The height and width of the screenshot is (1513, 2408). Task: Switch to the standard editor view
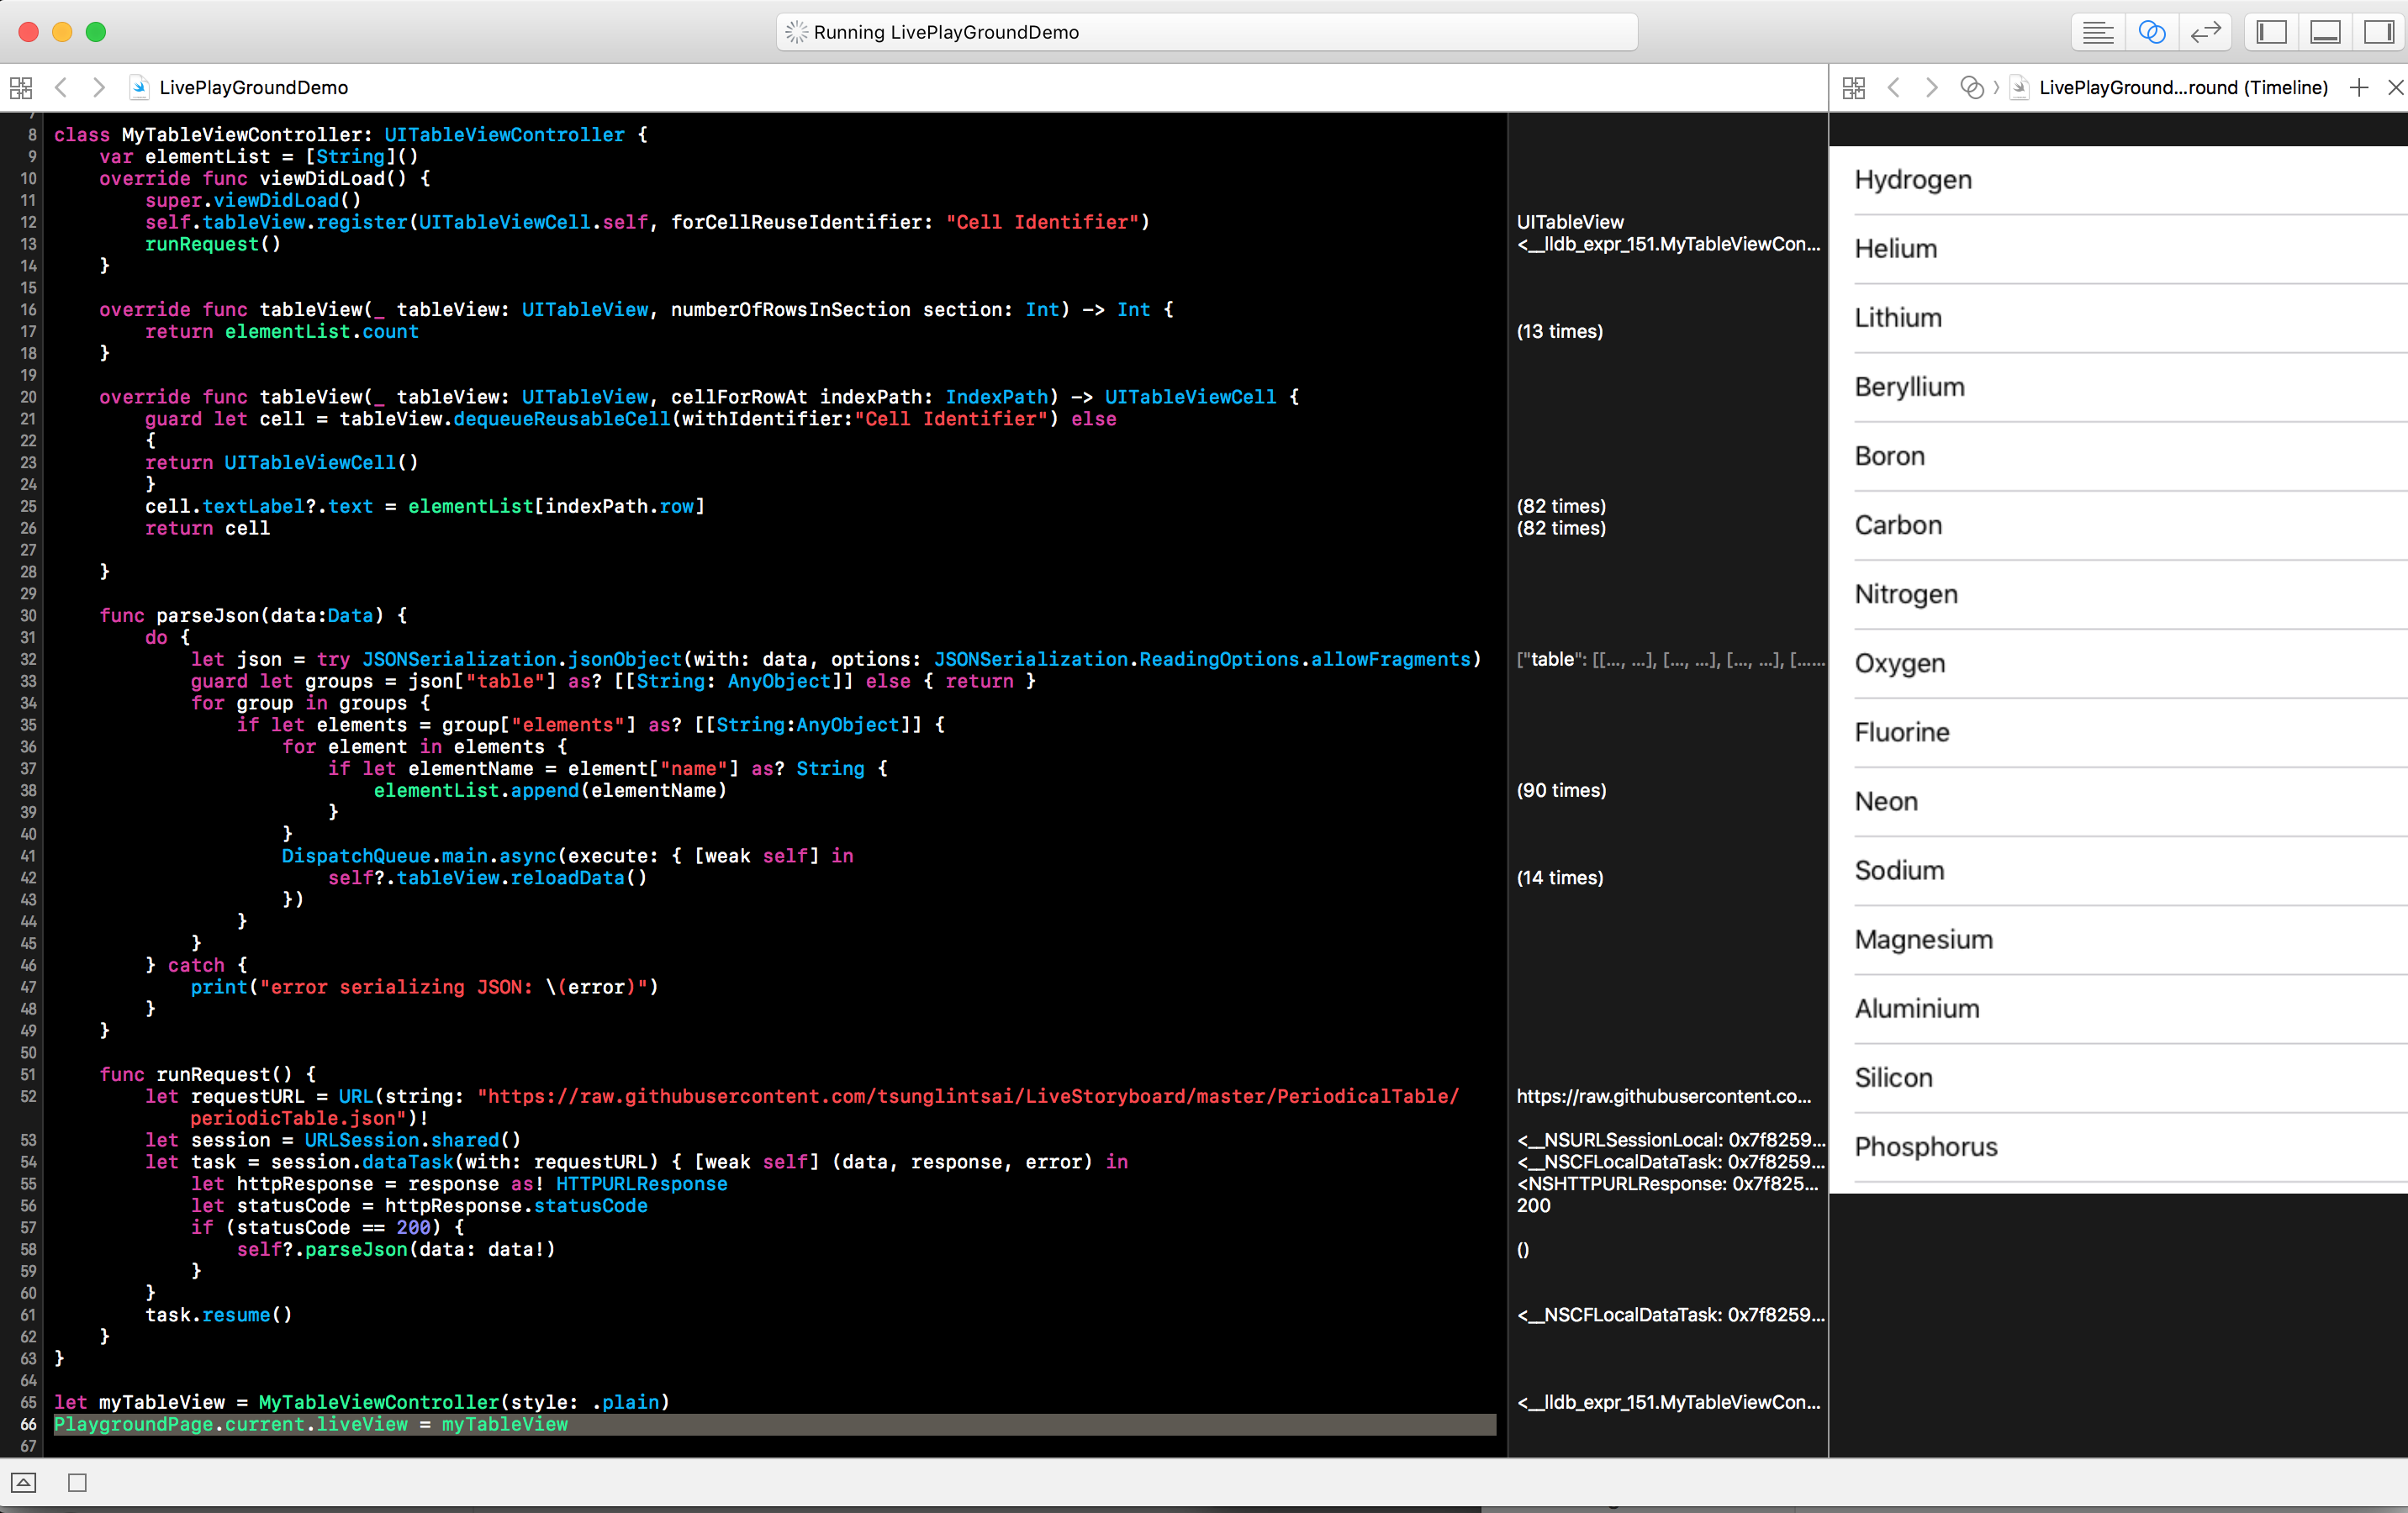click(x=2097, y=32)
